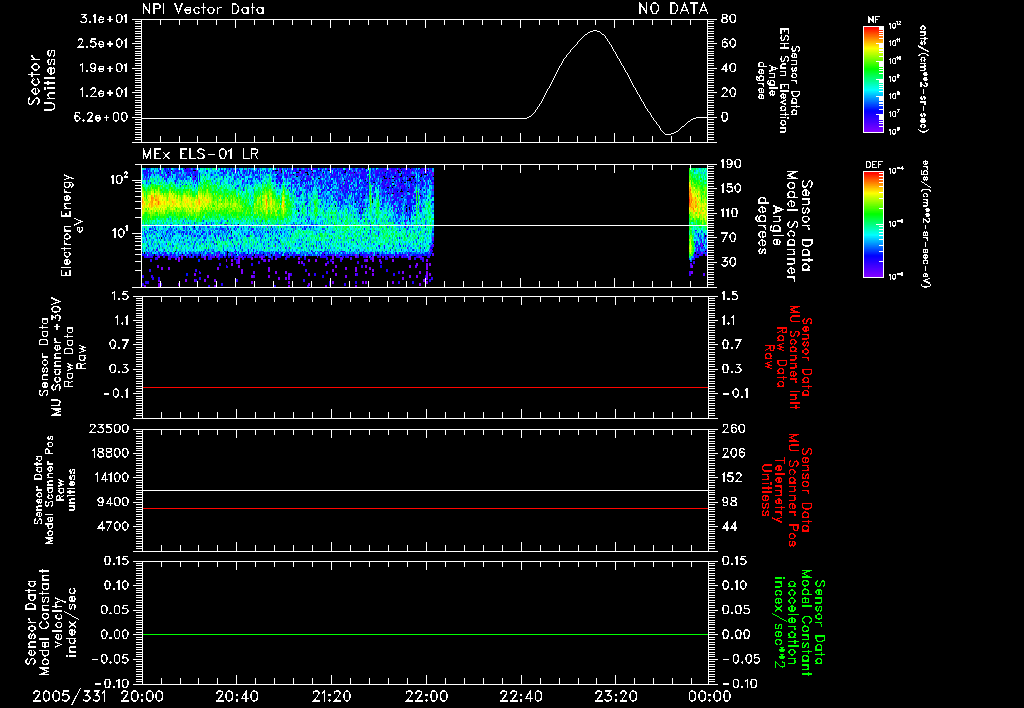Image resolution: width=1024 pixels, height=708 pixels.
Task: Click the '23500' scanner position tick
Action: click(108, 428)
